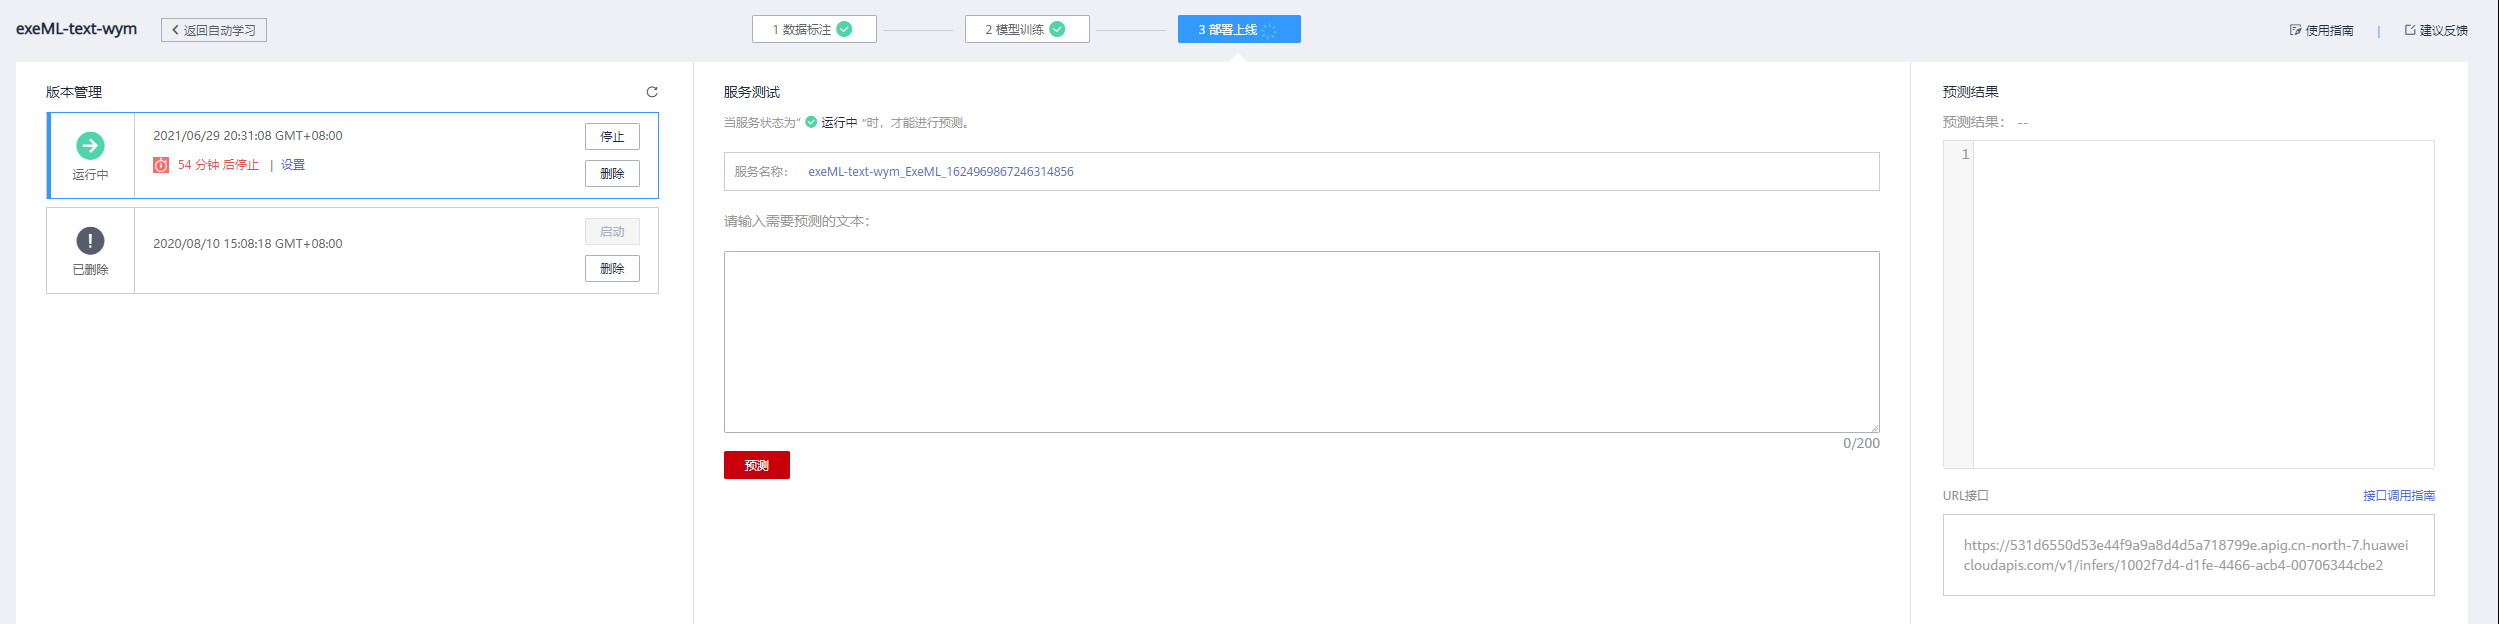This screenshot has height=624, width=2499.
Task: Click the loading spinner in deploy step
Action: [x=1269, y=30]
